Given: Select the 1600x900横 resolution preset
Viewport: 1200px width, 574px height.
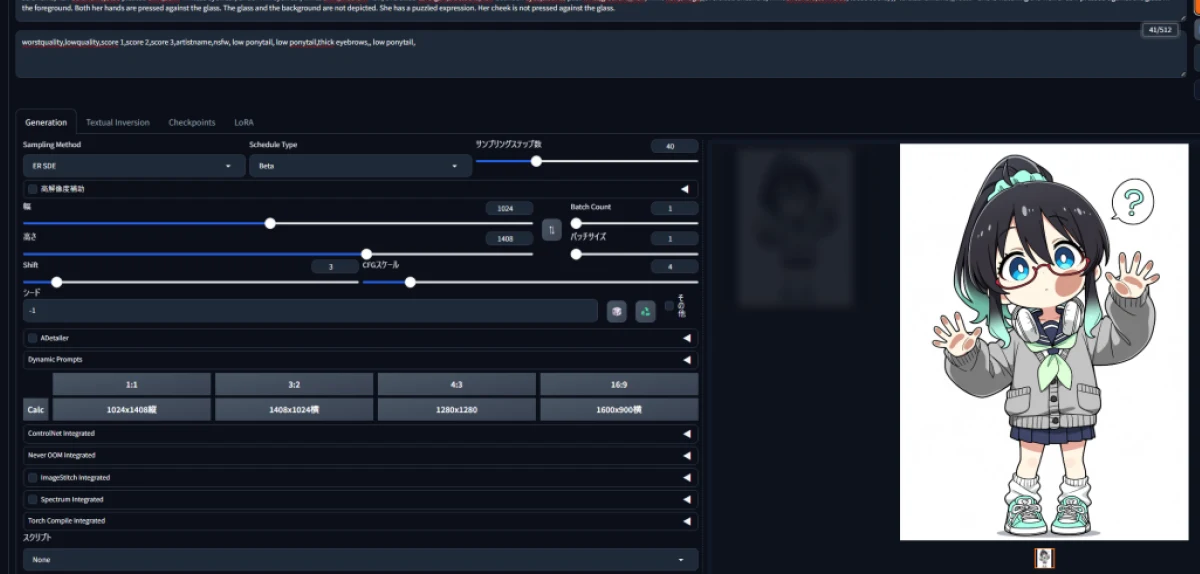Looking at the screenshot, I should (619, 410).
